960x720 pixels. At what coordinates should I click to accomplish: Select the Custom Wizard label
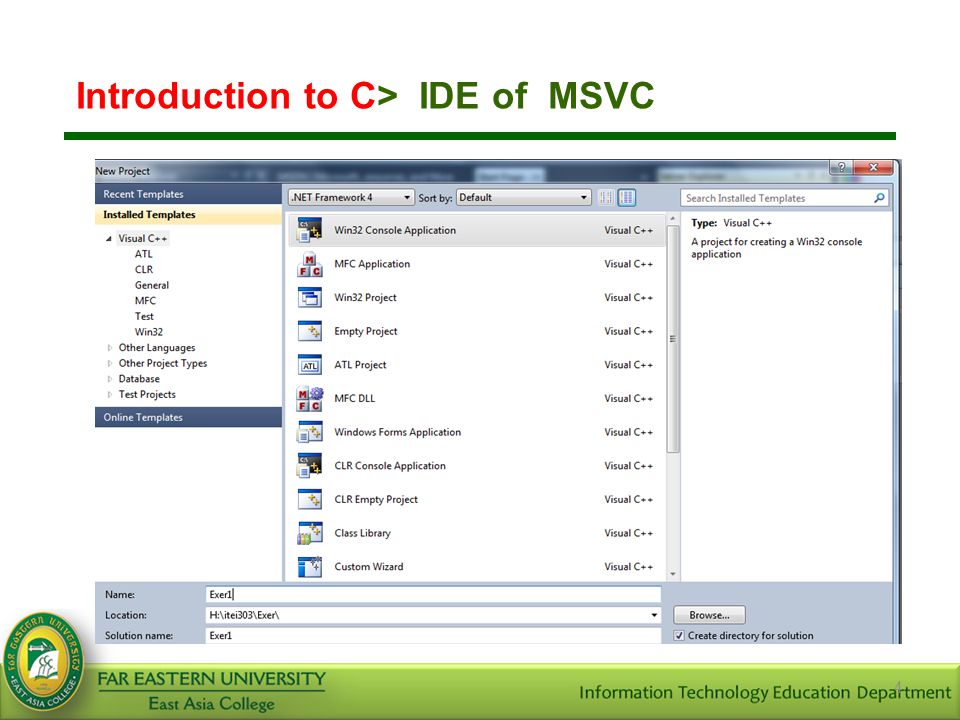[369, 567]
